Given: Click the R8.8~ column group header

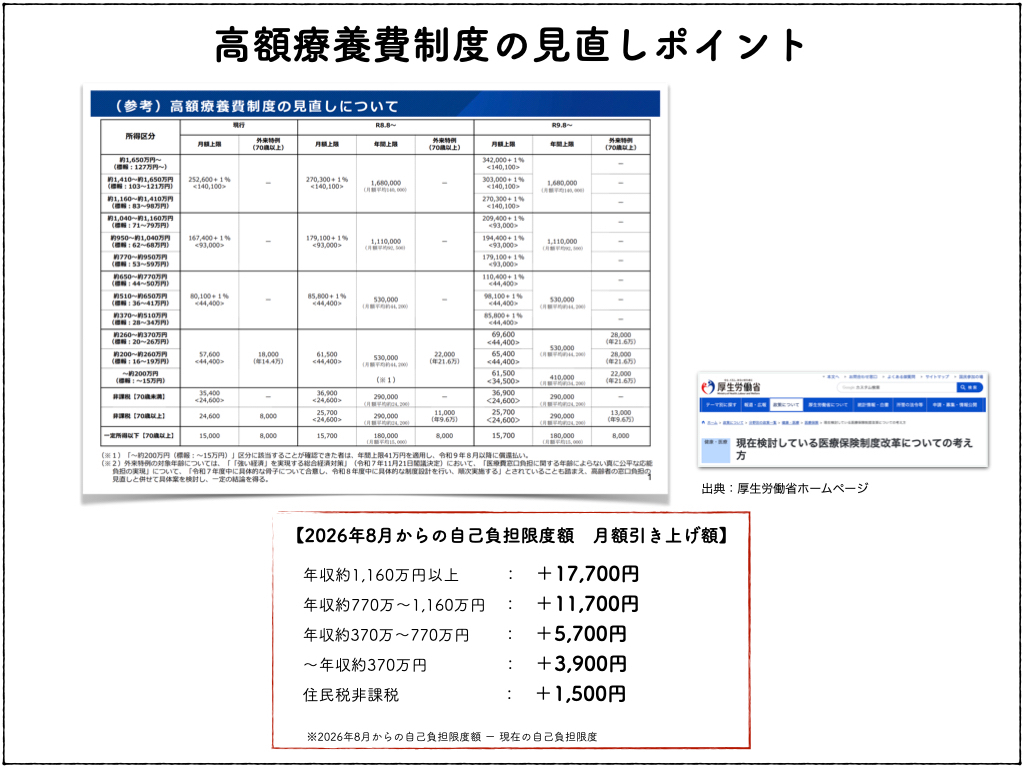Looking at the screenshot, I should tap(385, 125).
